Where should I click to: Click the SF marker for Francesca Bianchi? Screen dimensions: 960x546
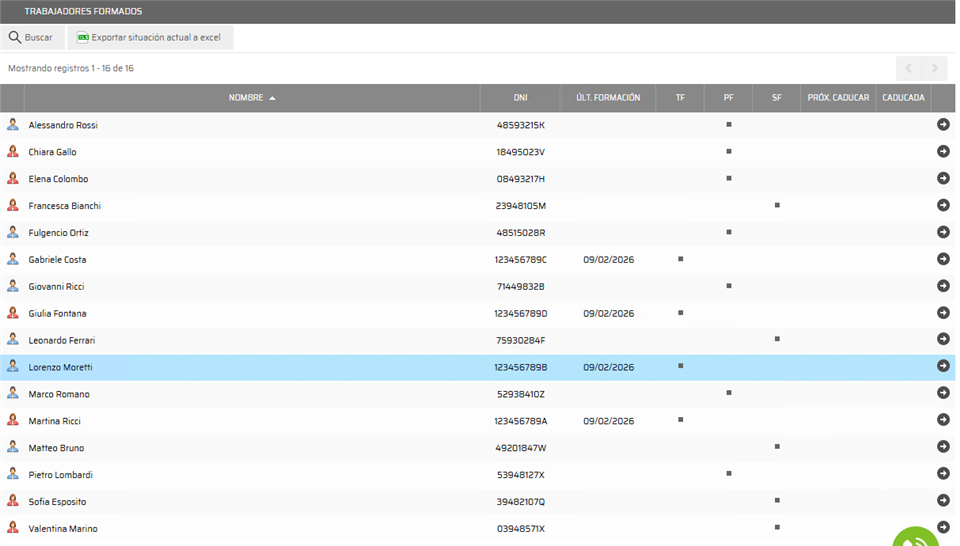[777, 205]
